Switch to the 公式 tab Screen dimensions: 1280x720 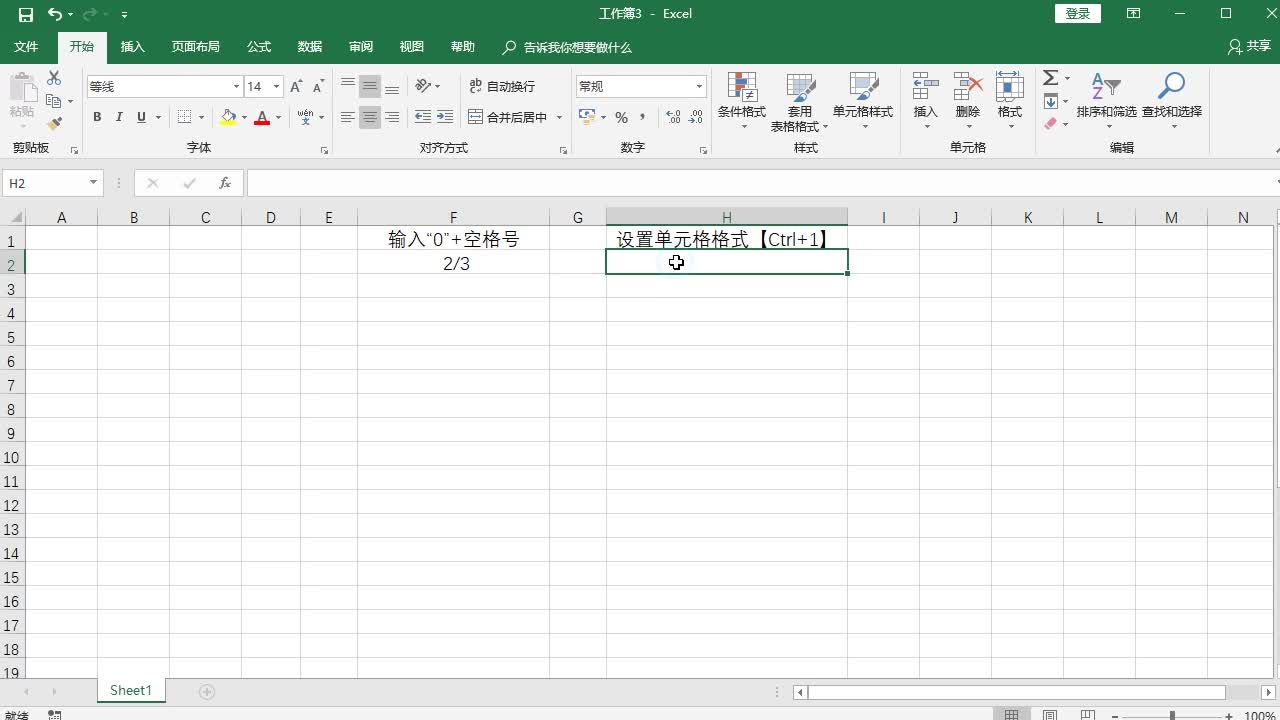tap(259, 47)
